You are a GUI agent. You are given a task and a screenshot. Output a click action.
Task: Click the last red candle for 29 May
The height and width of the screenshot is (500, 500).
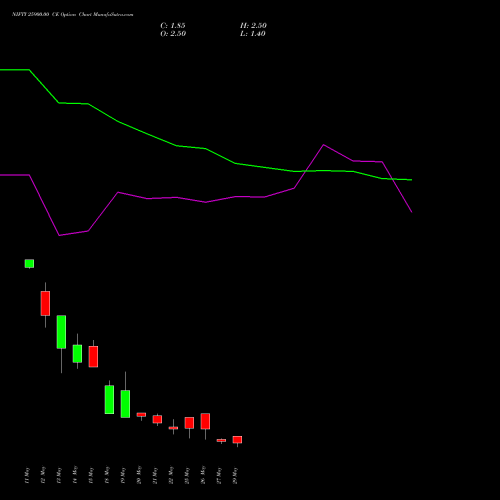click(237, 440)
